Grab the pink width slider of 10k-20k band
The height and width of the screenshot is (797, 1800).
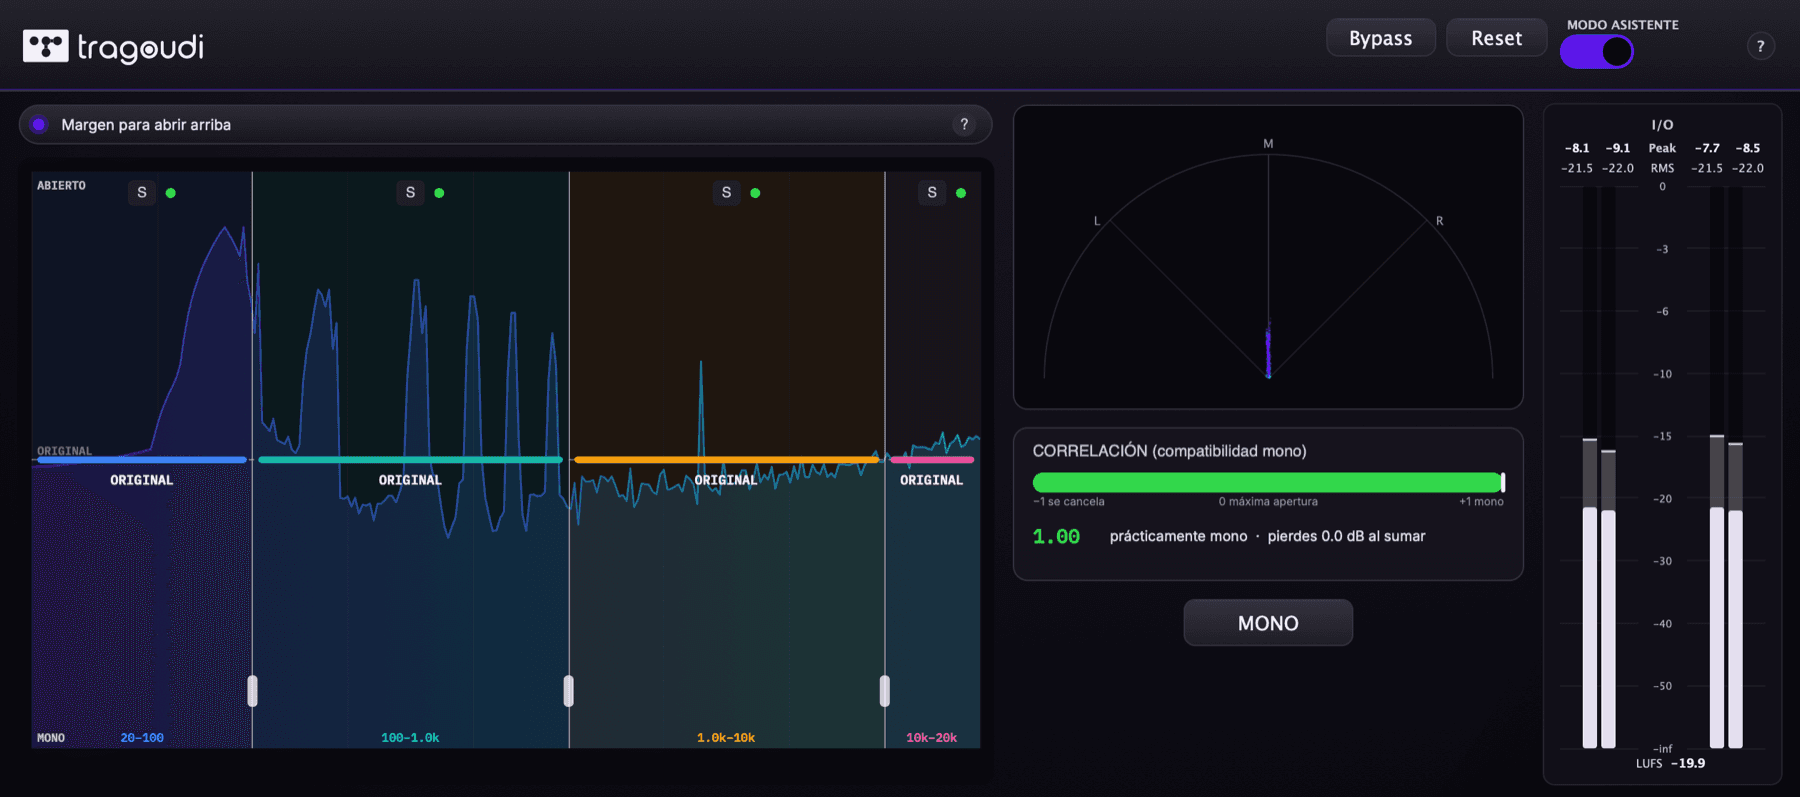point(932,460)
